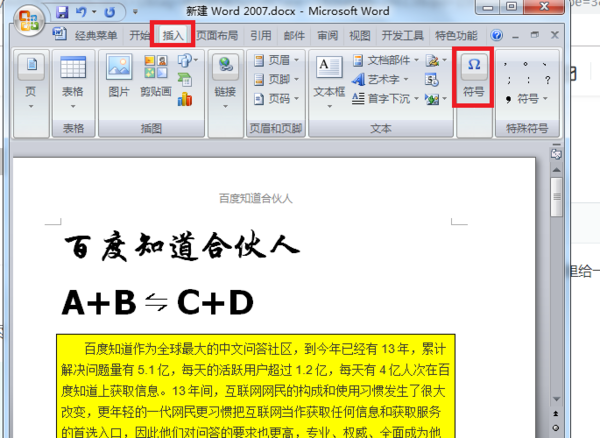Click the line starting 度知道上获取信息

[x=253, y=391]
